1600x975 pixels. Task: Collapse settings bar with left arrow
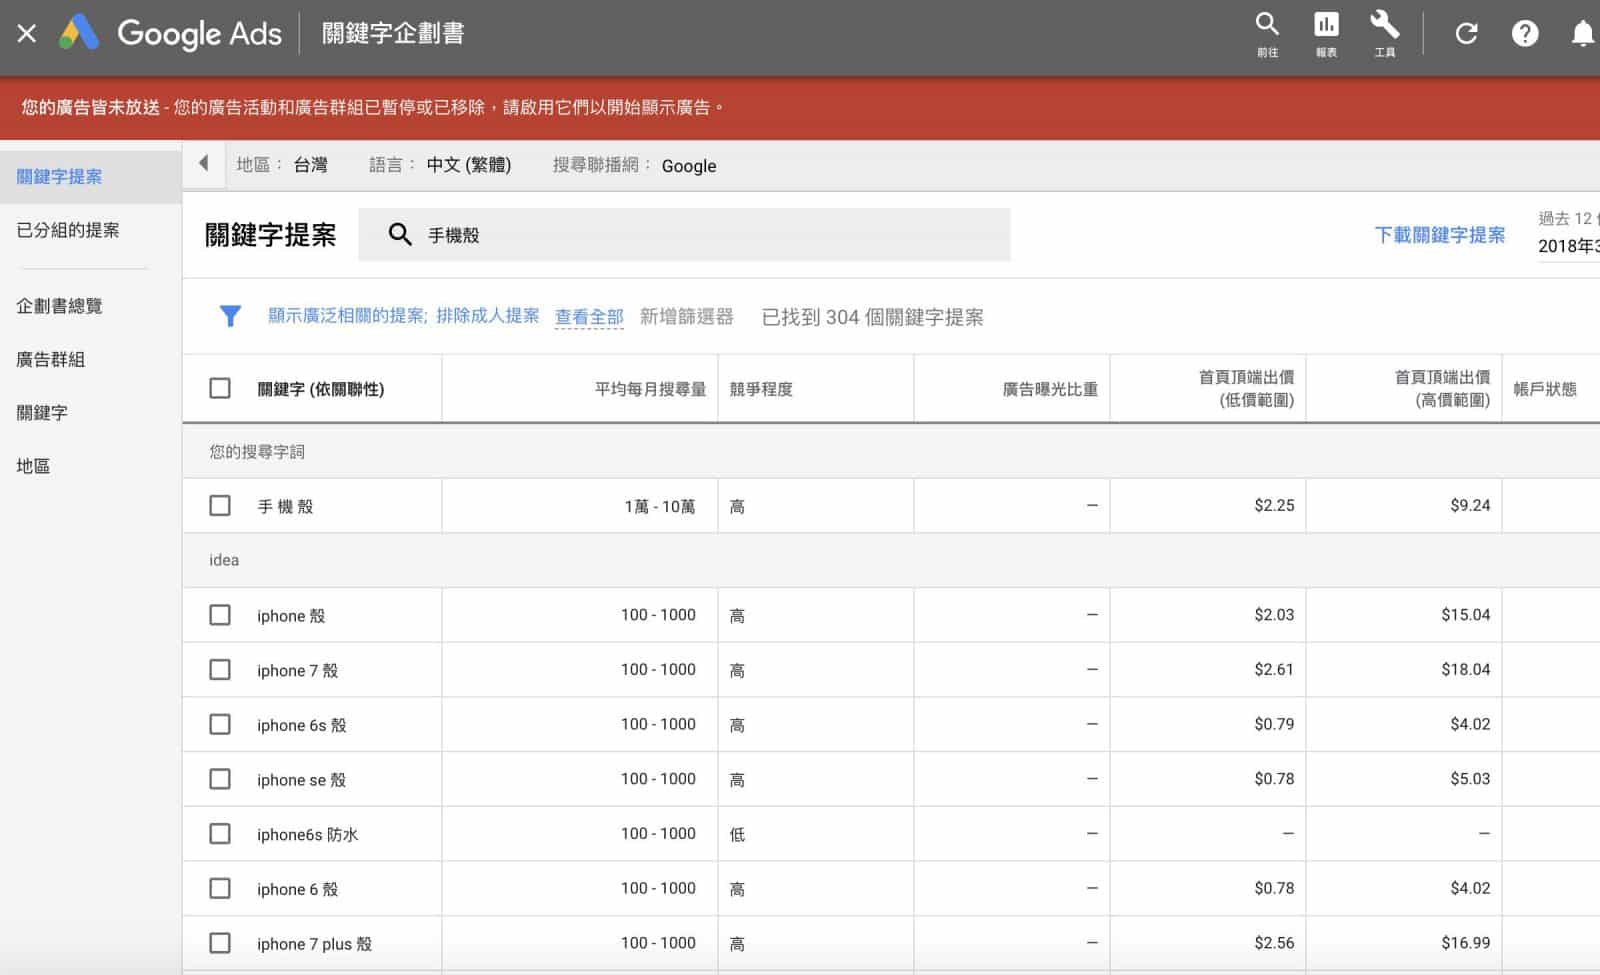click(204, 163)
